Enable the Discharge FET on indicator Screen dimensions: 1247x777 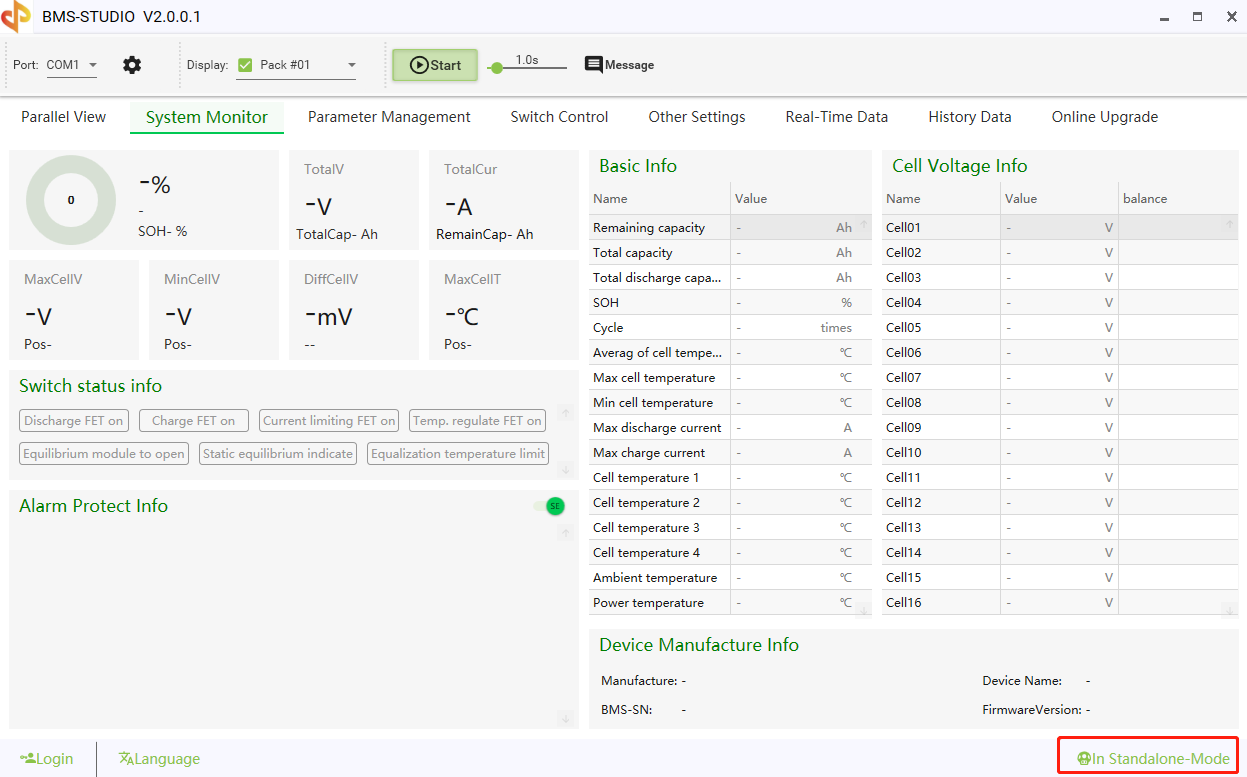click(73, 420)
